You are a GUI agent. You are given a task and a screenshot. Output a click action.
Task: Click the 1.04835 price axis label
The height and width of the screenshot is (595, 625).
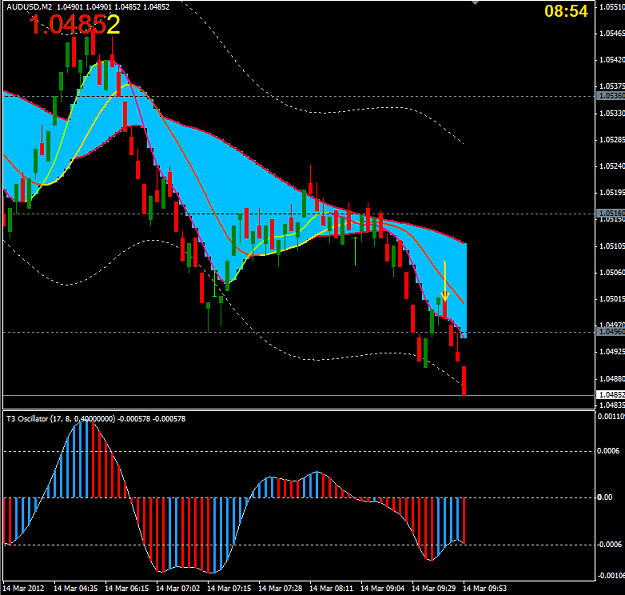pos(612,405)
